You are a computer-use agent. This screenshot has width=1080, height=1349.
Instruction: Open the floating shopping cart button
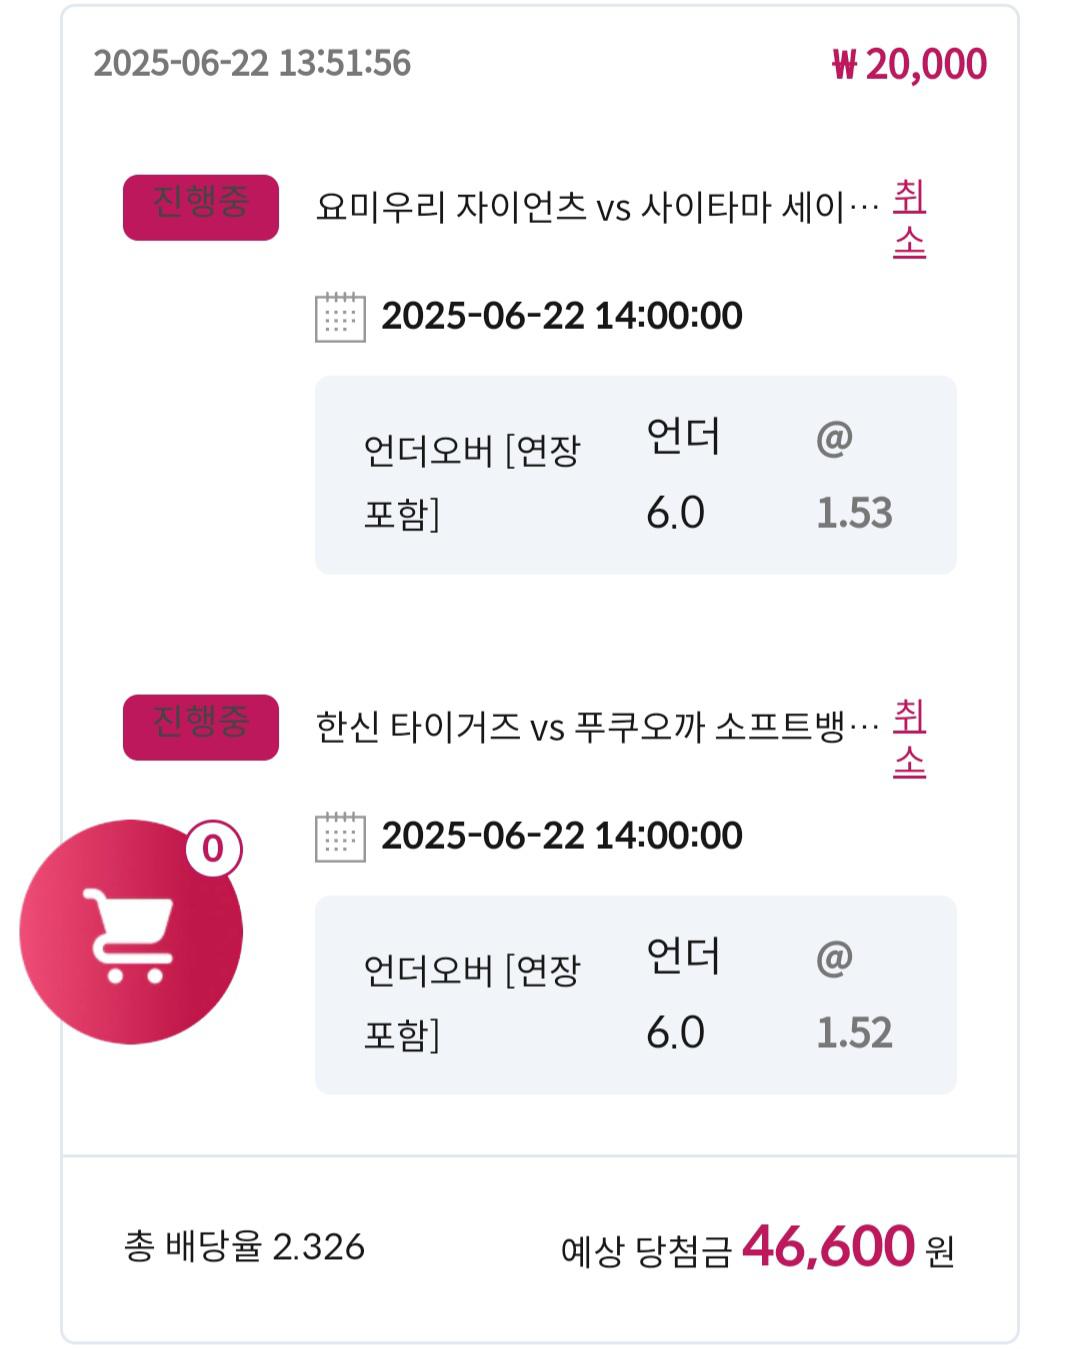131,932
